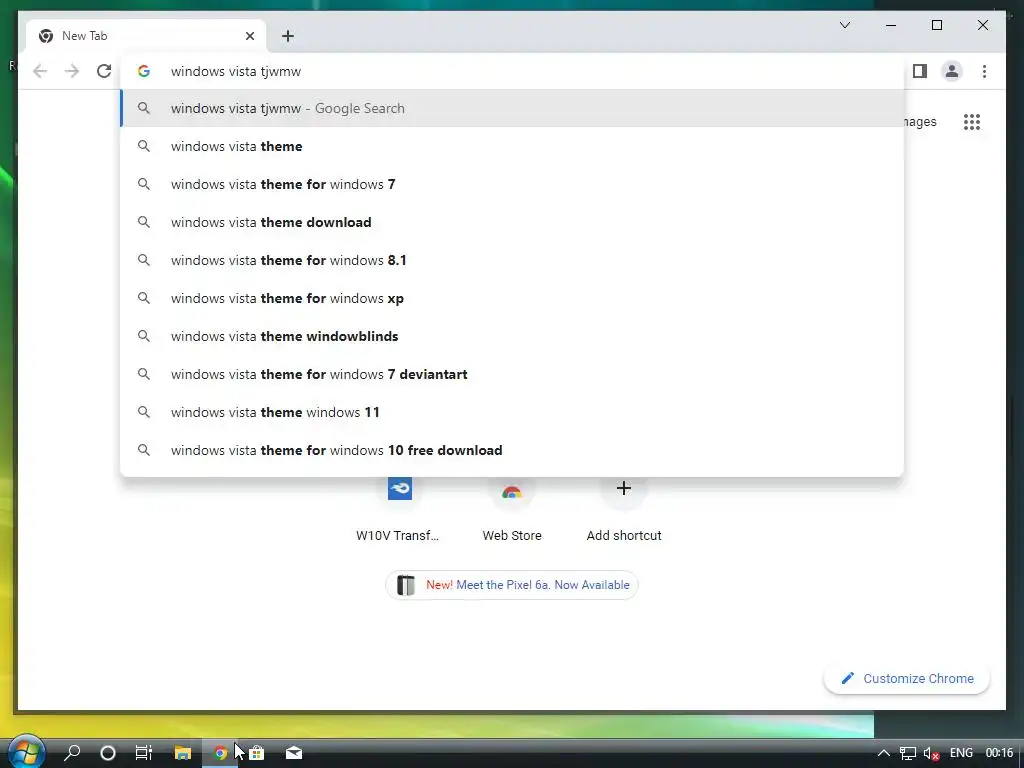Open the Mail app on the taskbar
The height and width of the screenshot is (768, 1024).
294,753
